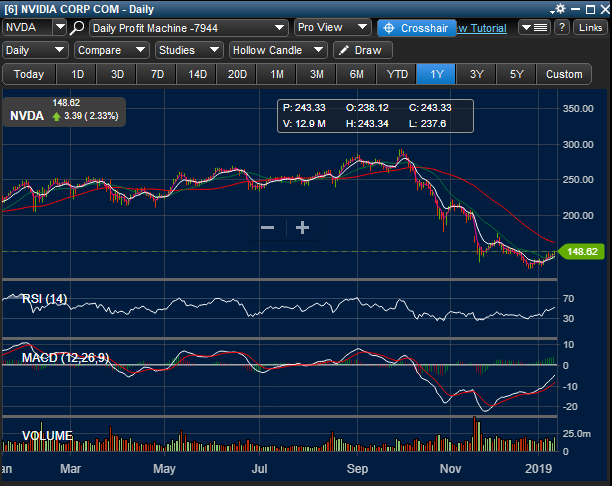This screenshot has width=612, height=486.
Task: Open the Hollow Candle chart style dropdown
Action: click(x=278, y=50)
